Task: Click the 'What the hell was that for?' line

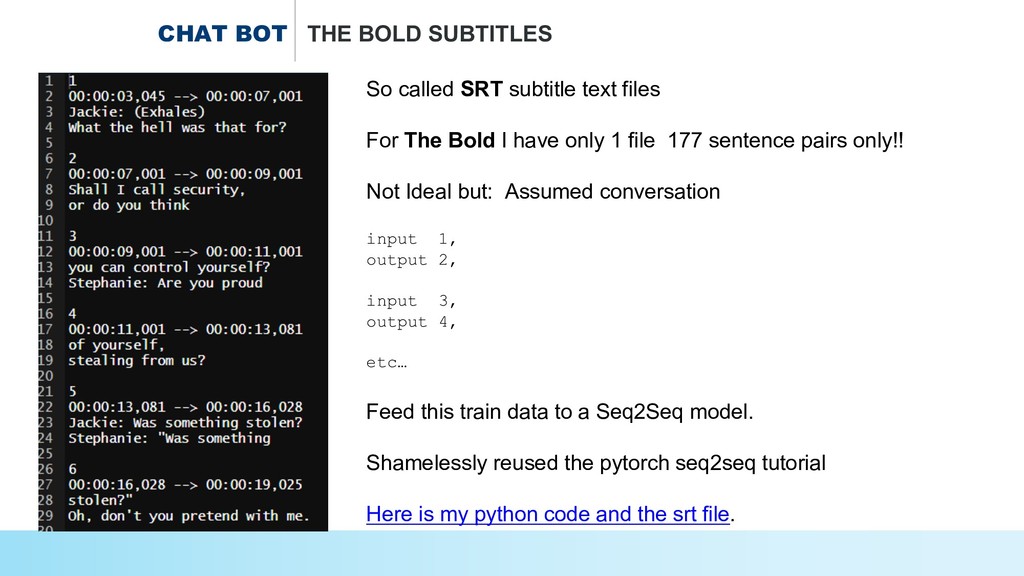Action: pyautogui.click(x=177, y=127)
